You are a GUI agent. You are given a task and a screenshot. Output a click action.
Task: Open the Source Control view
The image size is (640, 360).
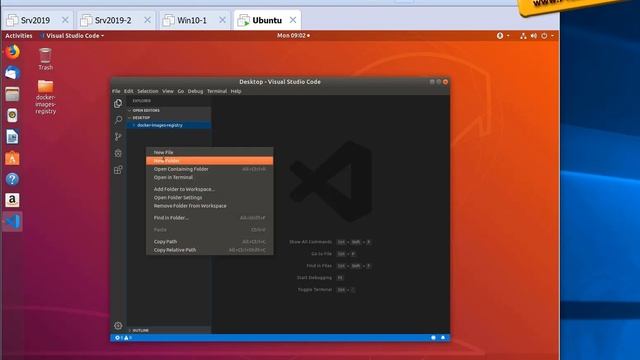click(118, 137)
